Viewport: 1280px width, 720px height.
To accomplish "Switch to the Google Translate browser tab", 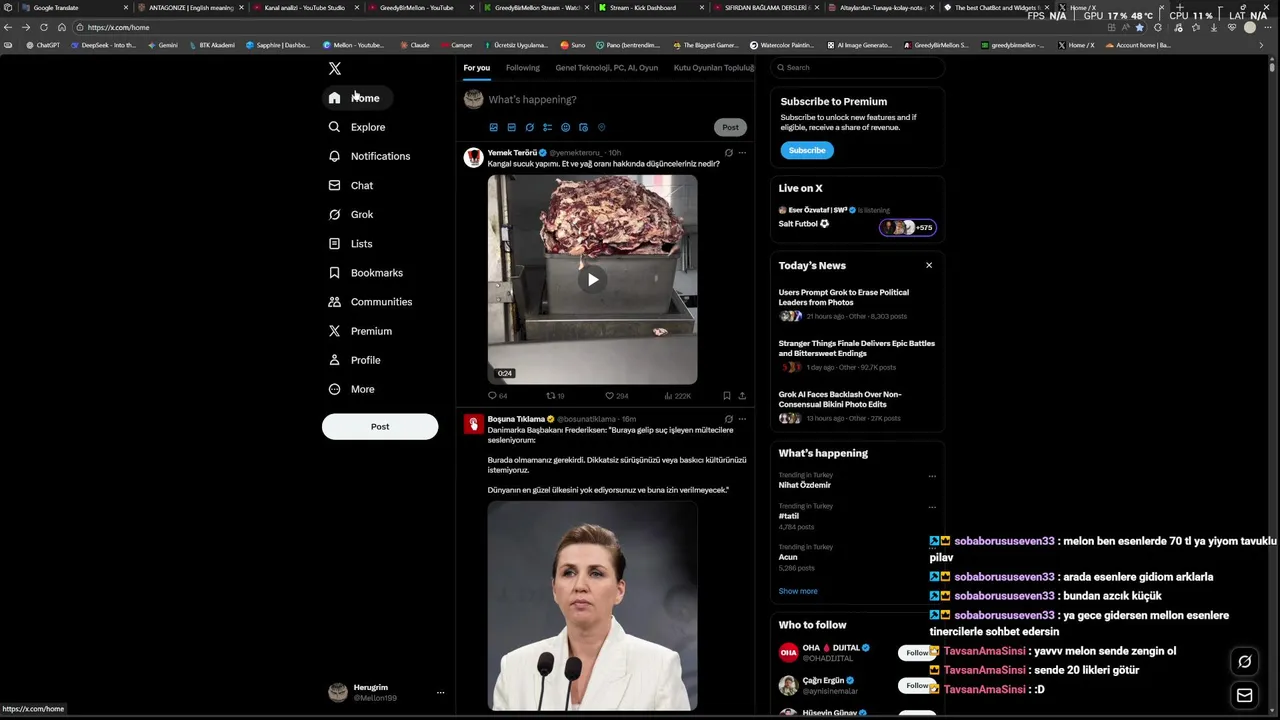I will 64,7.
